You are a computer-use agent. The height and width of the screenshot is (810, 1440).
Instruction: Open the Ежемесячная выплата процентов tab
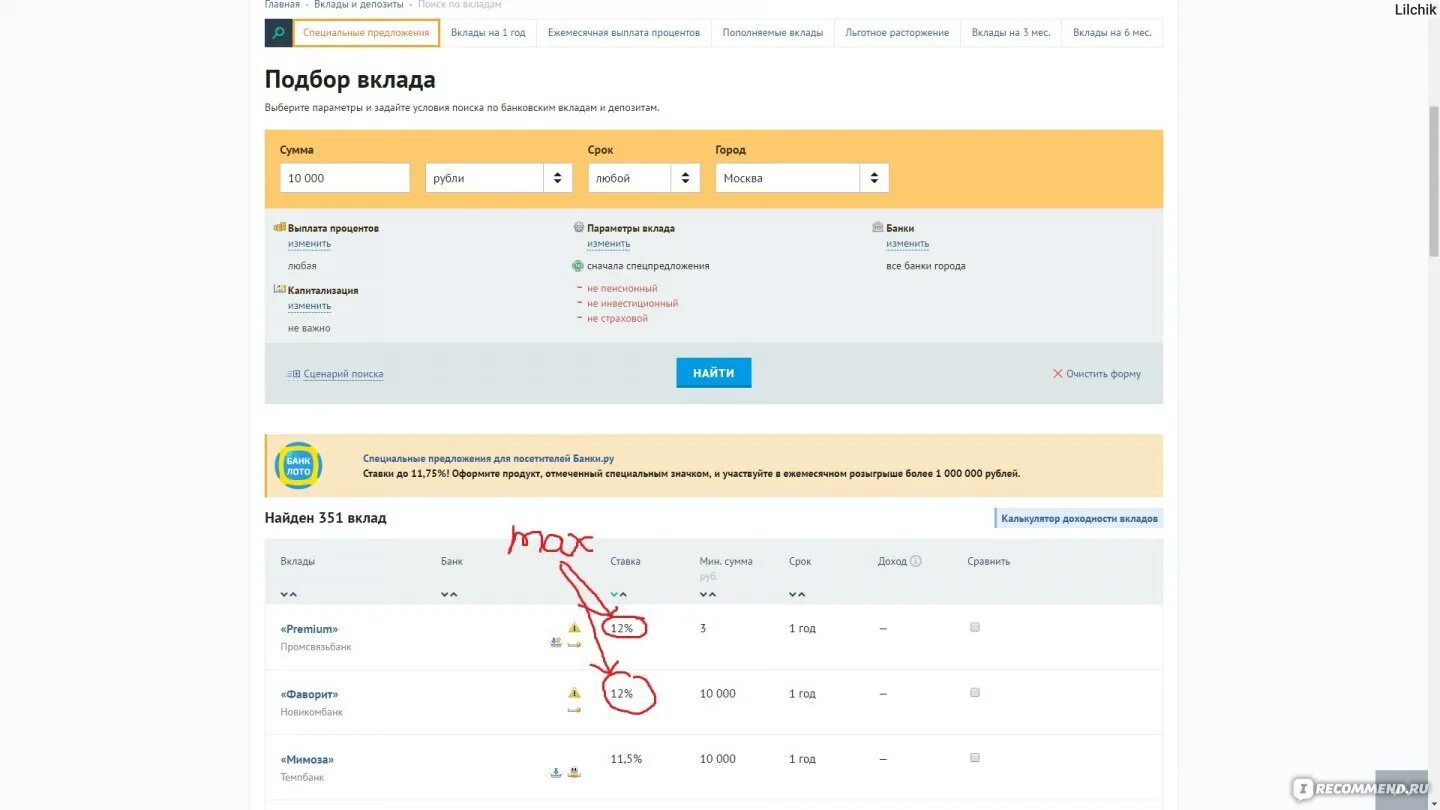(x=624, y=33)
